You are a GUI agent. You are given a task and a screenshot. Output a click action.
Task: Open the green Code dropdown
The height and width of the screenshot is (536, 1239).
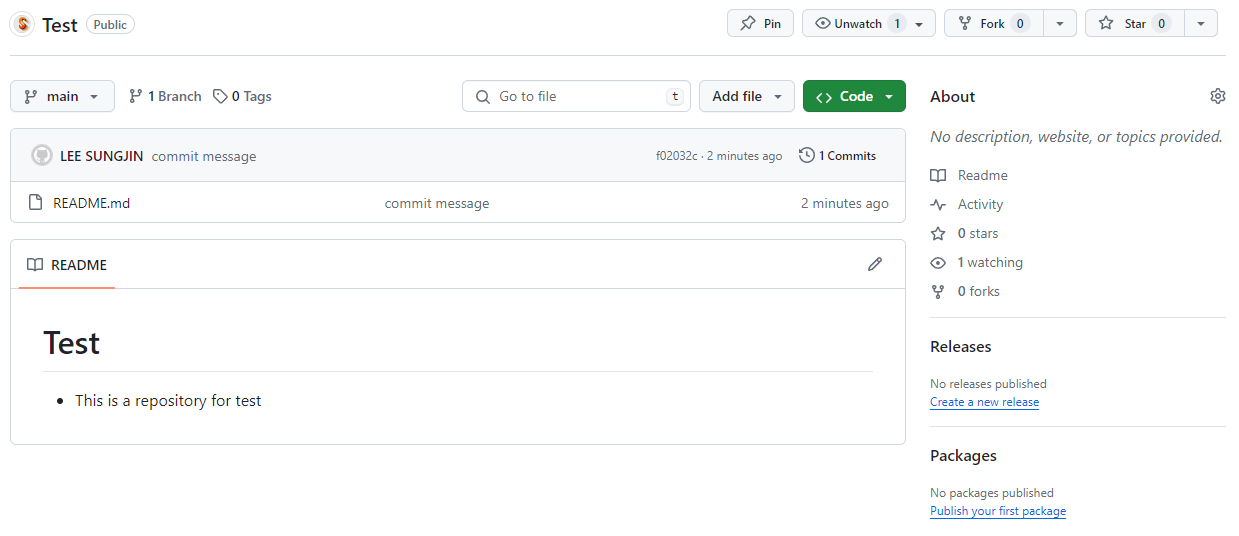854,96
